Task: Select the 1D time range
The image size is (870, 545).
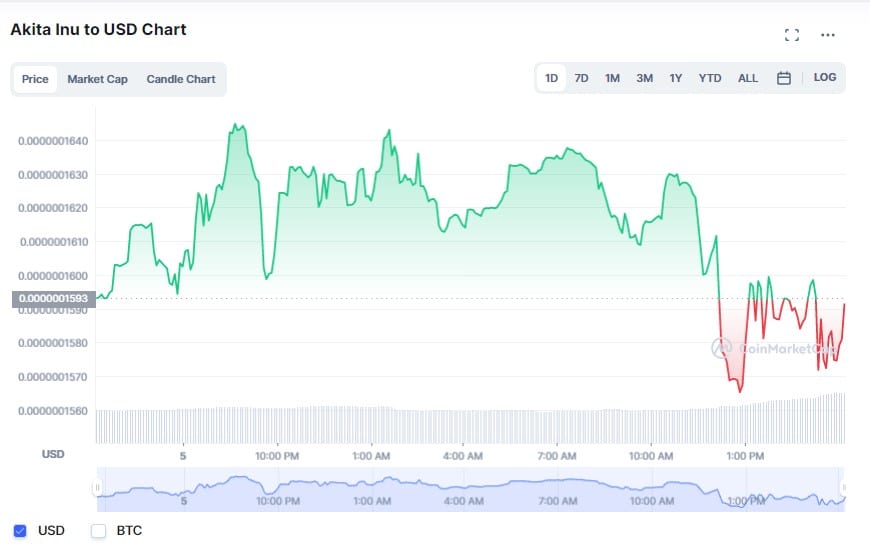Action: (x=551, y=78)
